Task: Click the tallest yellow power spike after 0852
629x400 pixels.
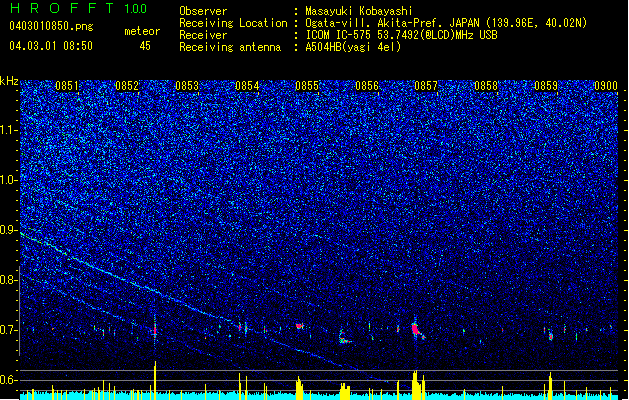Action: click(x=155, y=380)
